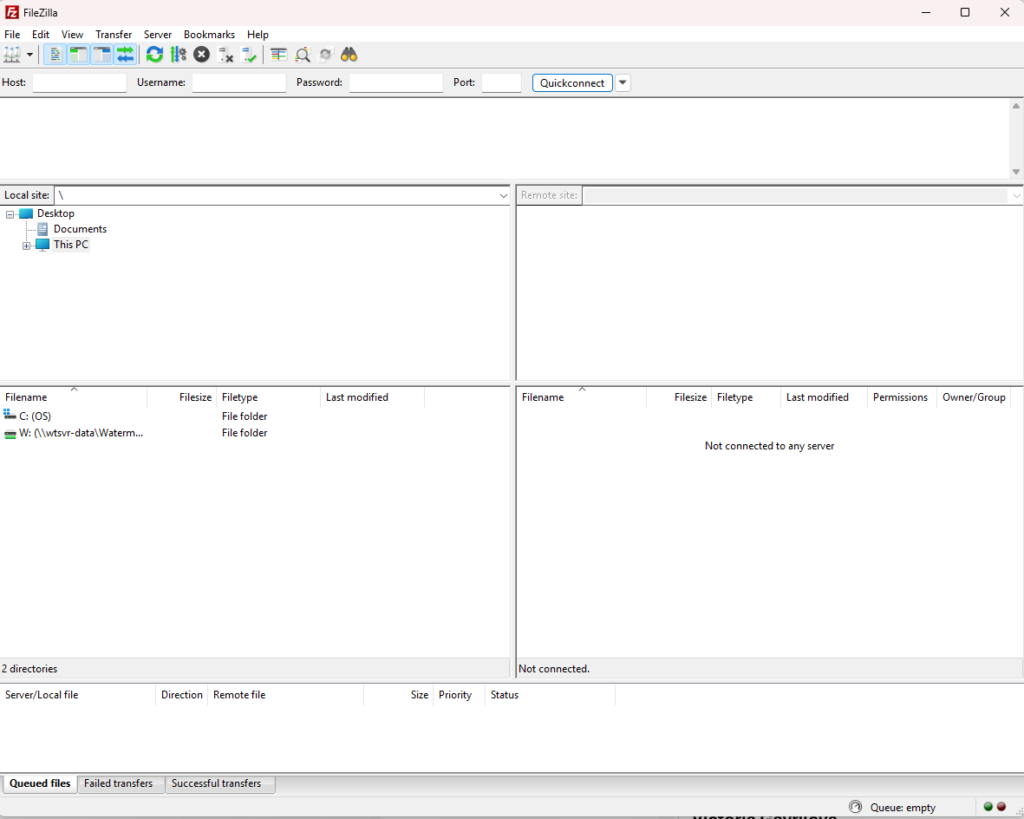Click the Password input field
This screenshot has height=819, width=1024.
point(396,83)
